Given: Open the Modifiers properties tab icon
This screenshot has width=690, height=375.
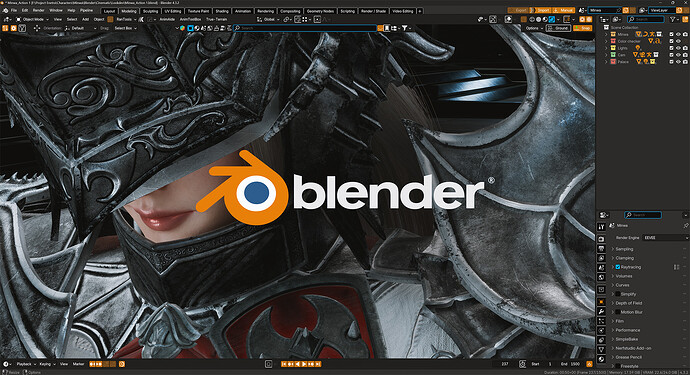Looking at the screenshot, I should (x=601, y=312).
